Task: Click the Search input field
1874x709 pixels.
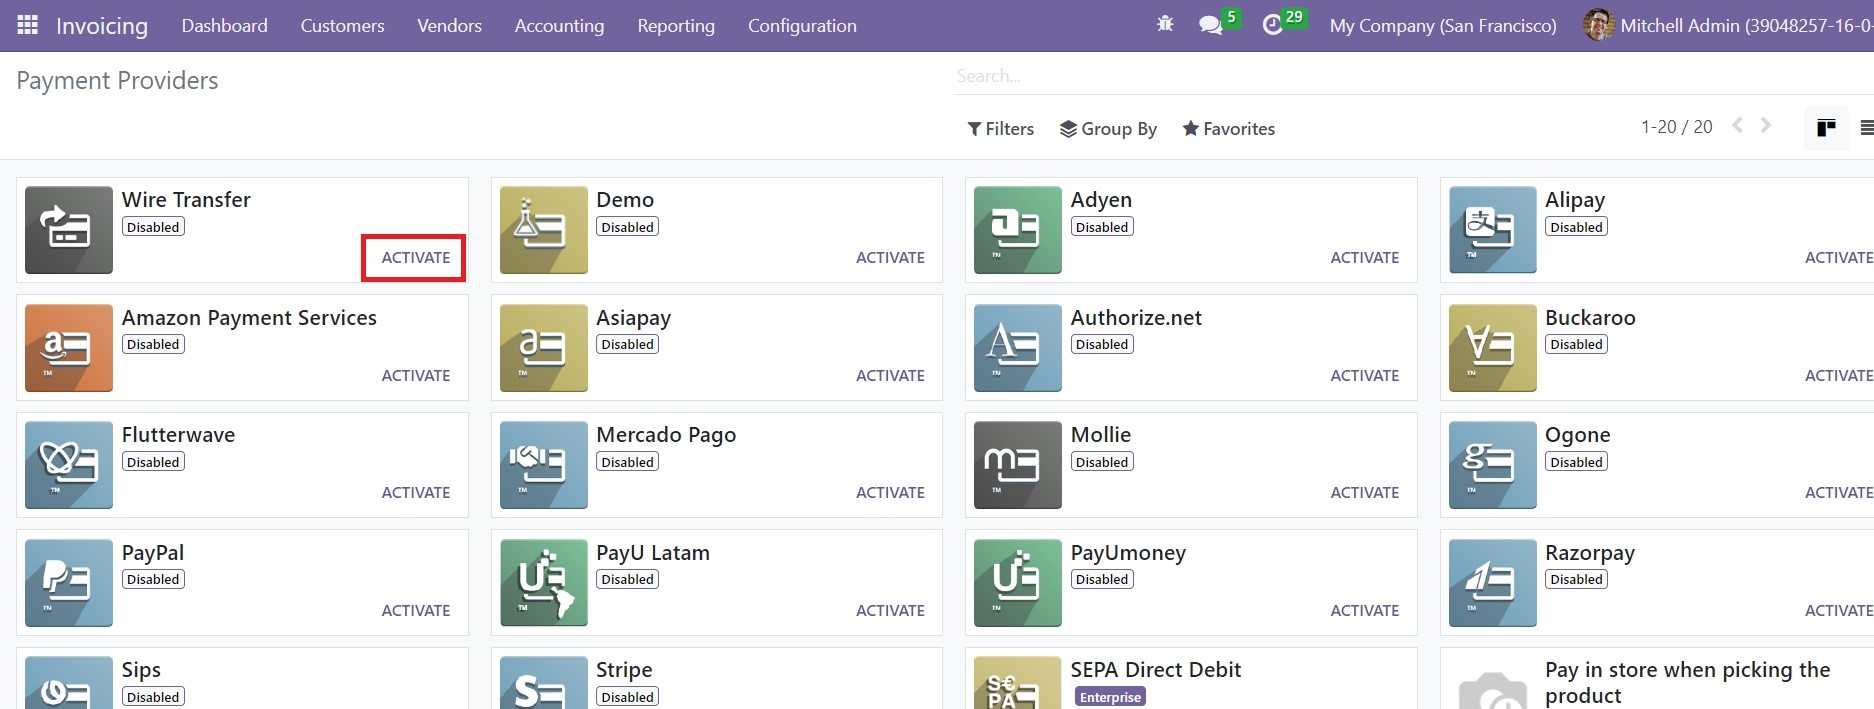Action: [1414, 76]
